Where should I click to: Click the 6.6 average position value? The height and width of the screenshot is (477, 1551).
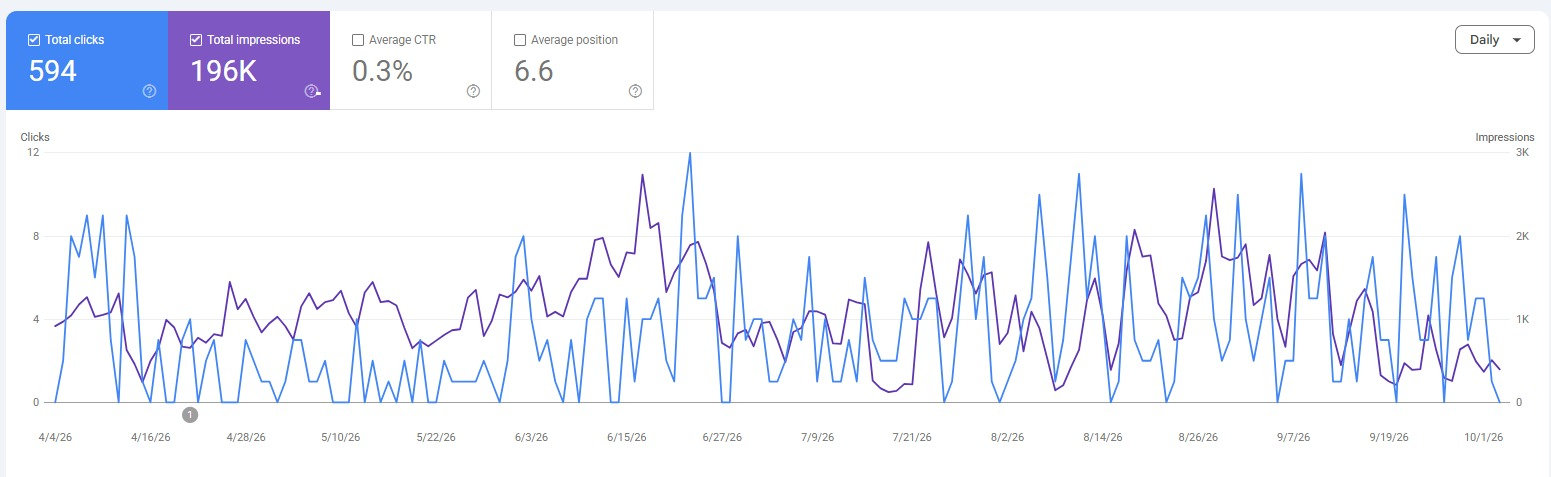click(533, 72)
